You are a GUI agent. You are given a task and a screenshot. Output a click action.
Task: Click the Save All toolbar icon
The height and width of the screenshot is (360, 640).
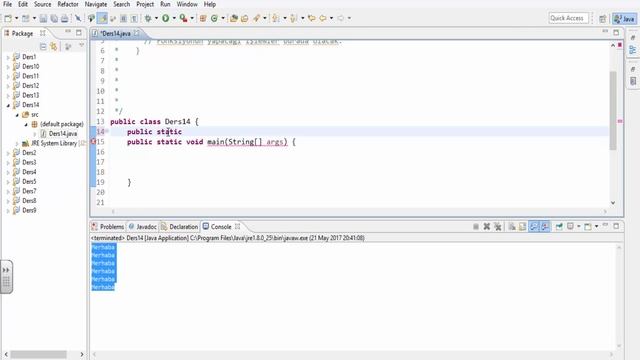point(54,18)
